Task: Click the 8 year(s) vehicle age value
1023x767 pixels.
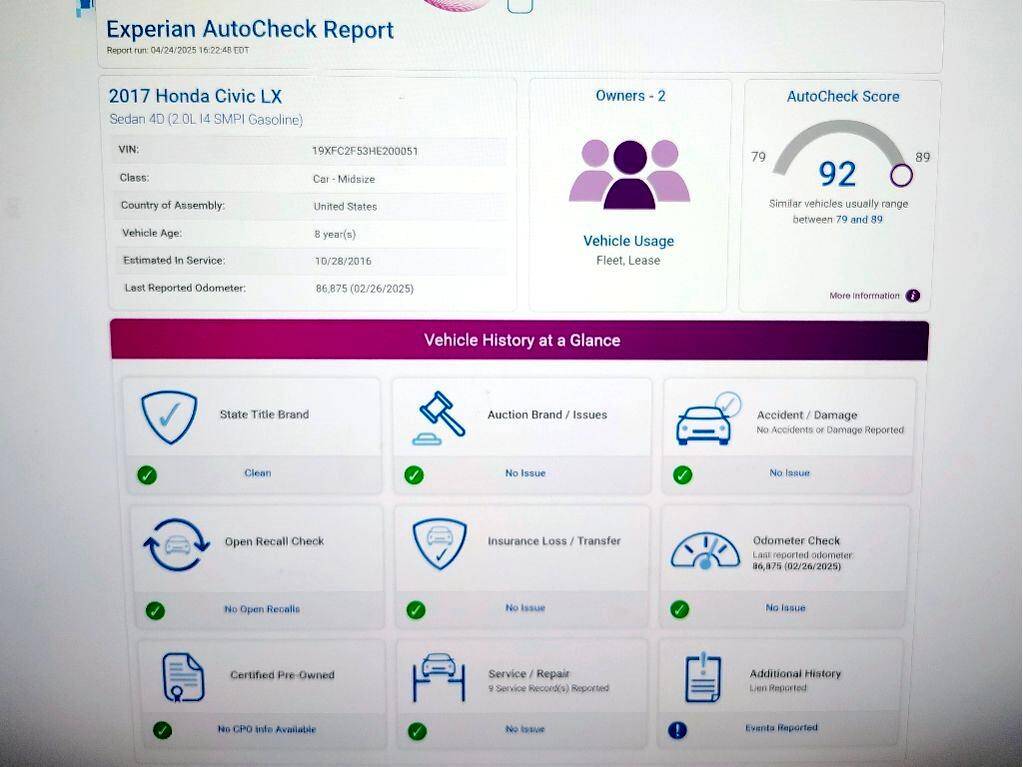Action: 335,234
